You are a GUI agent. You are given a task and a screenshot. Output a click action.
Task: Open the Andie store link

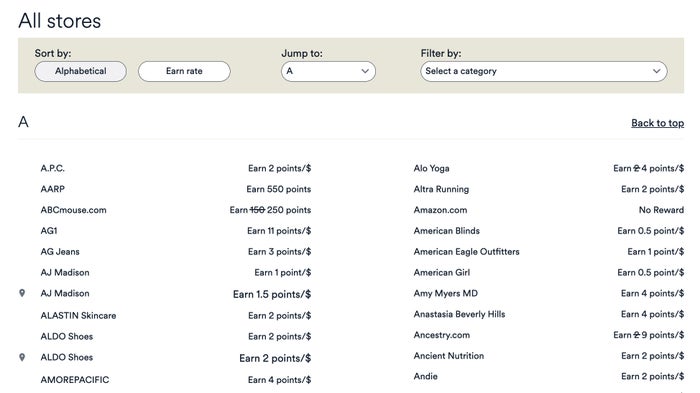pos(425,376)
